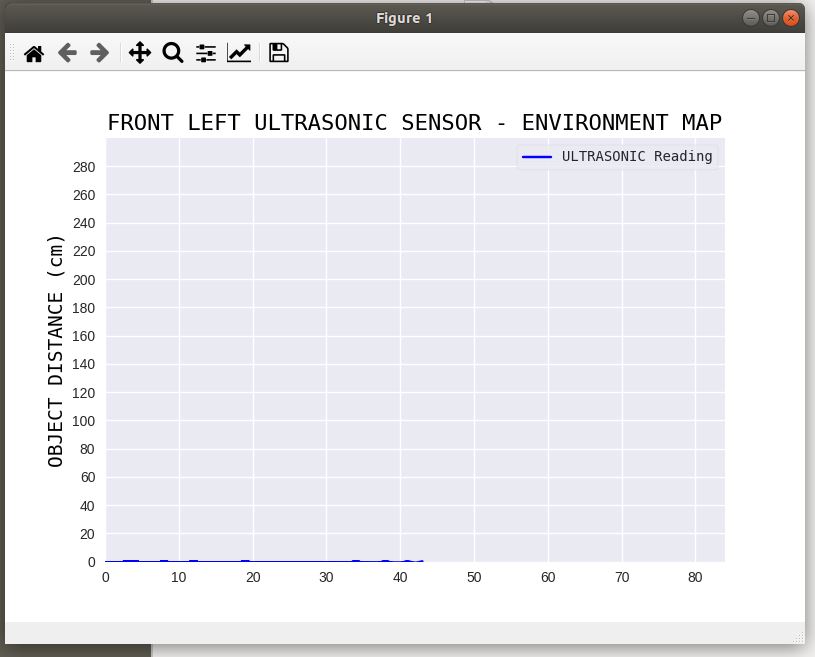Click the 70 x-axis tick label
Viewport: 815px width, 657px height.
(x=622, y=577)
